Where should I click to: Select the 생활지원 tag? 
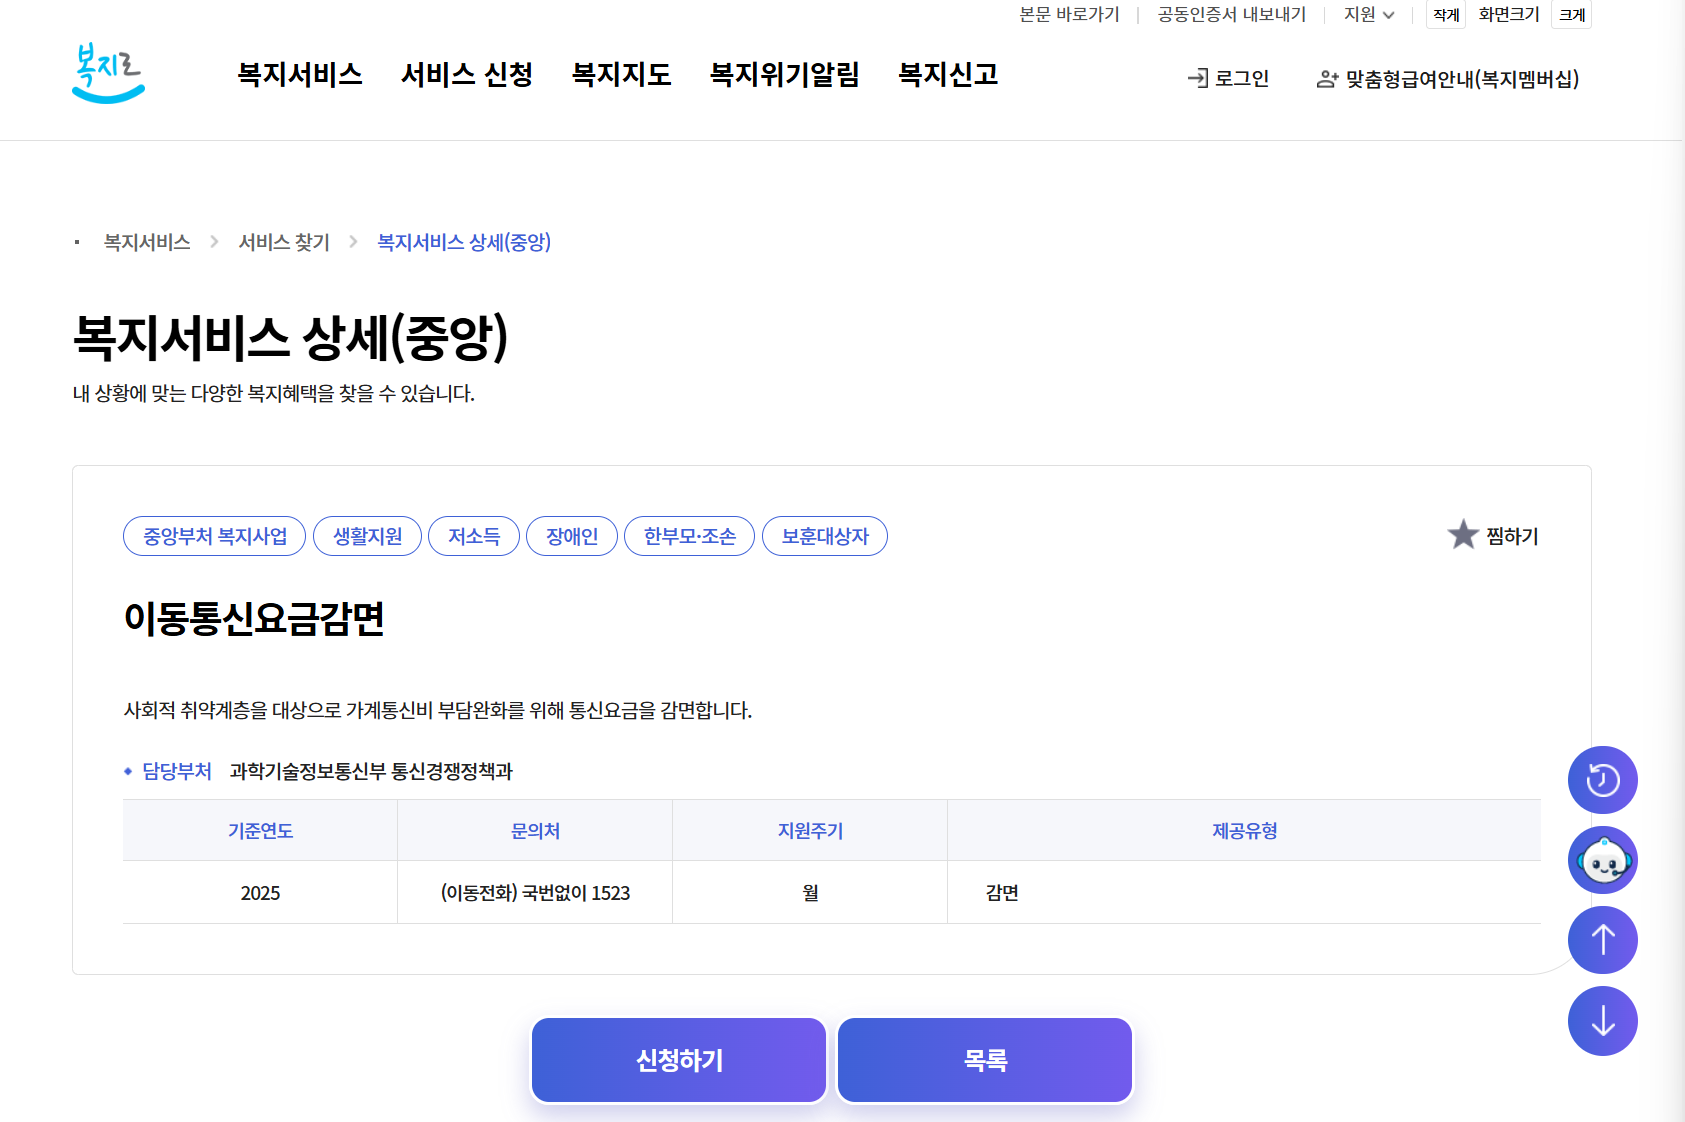point(367,536)
